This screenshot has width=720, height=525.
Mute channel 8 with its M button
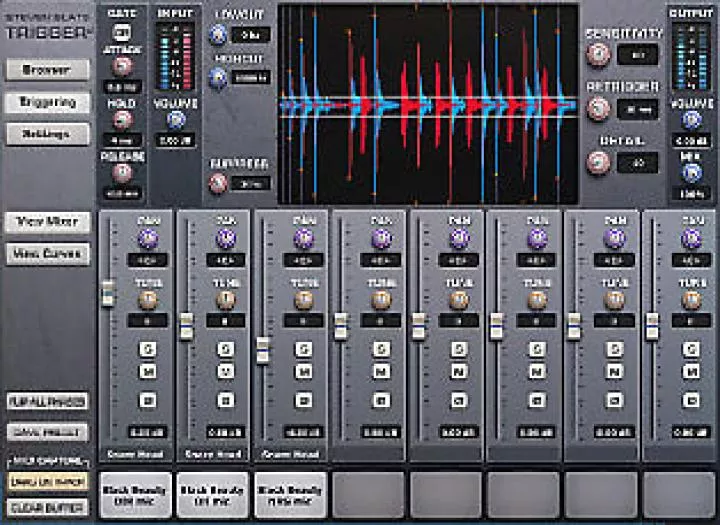click(x=692, y=371)
